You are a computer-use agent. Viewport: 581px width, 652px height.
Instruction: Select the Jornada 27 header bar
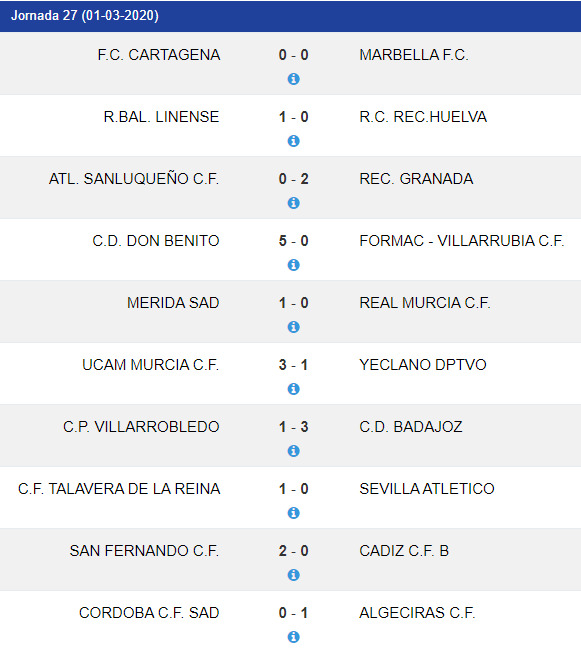290,16
